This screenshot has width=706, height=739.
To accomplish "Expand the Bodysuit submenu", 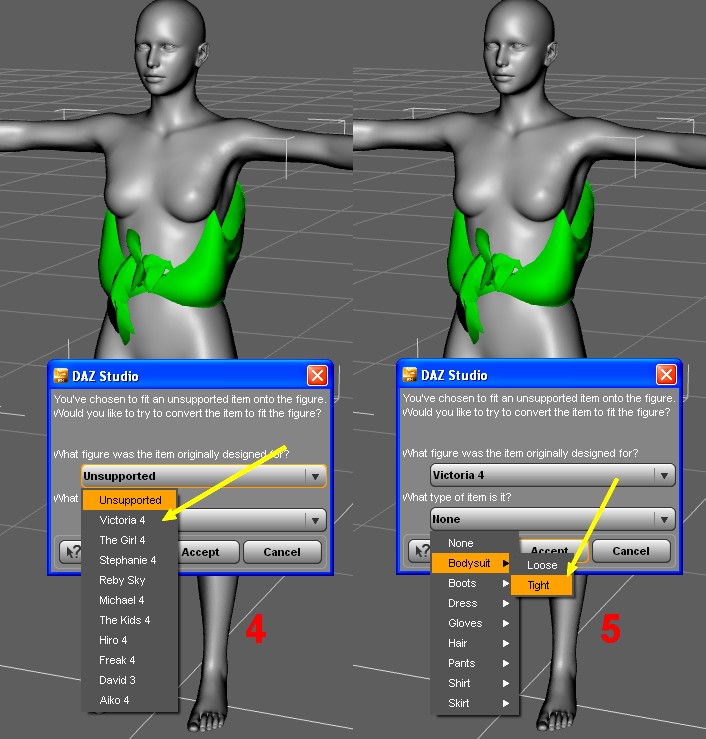I will [x=471, y=563].
